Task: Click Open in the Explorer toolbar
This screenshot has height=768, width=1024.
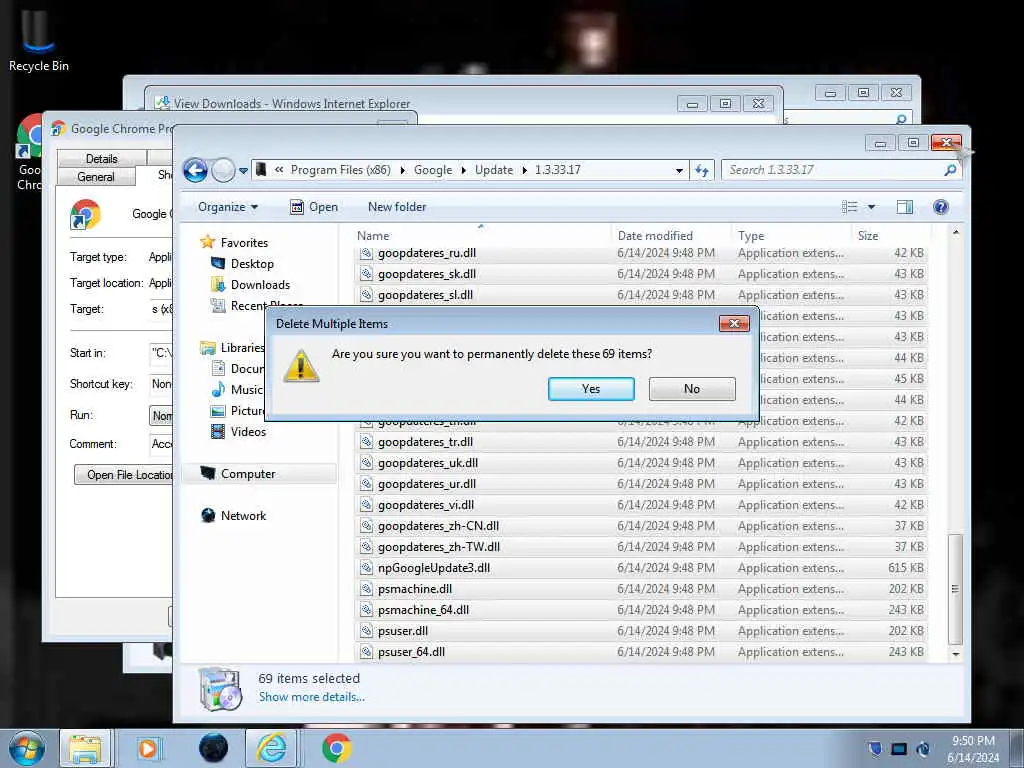Action: (314, 207)
